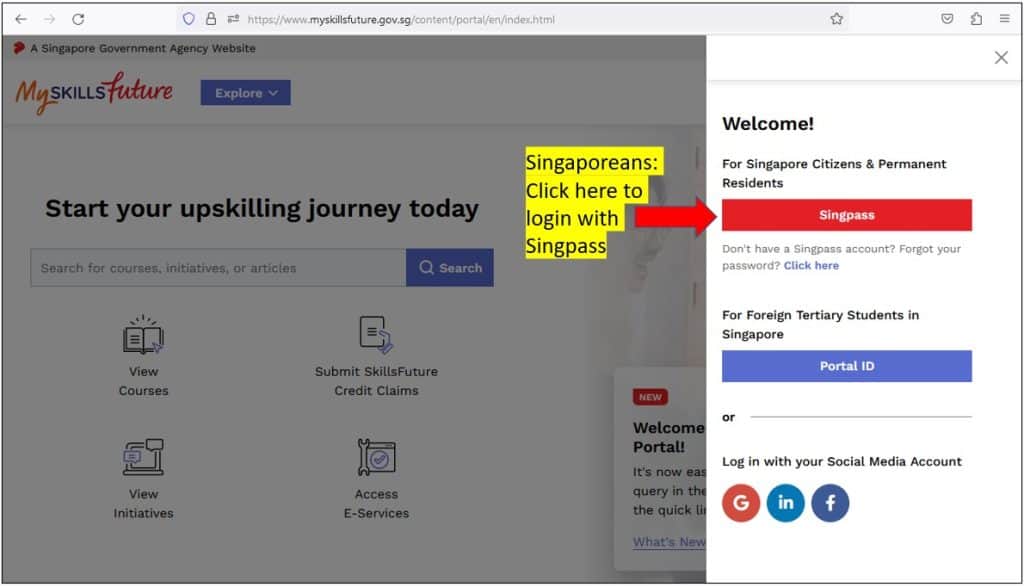Image resolution: width=1024 pixels, height=587 pixels.
Task: Expand the Explore dropdown menu
Action: click(246, 93)
